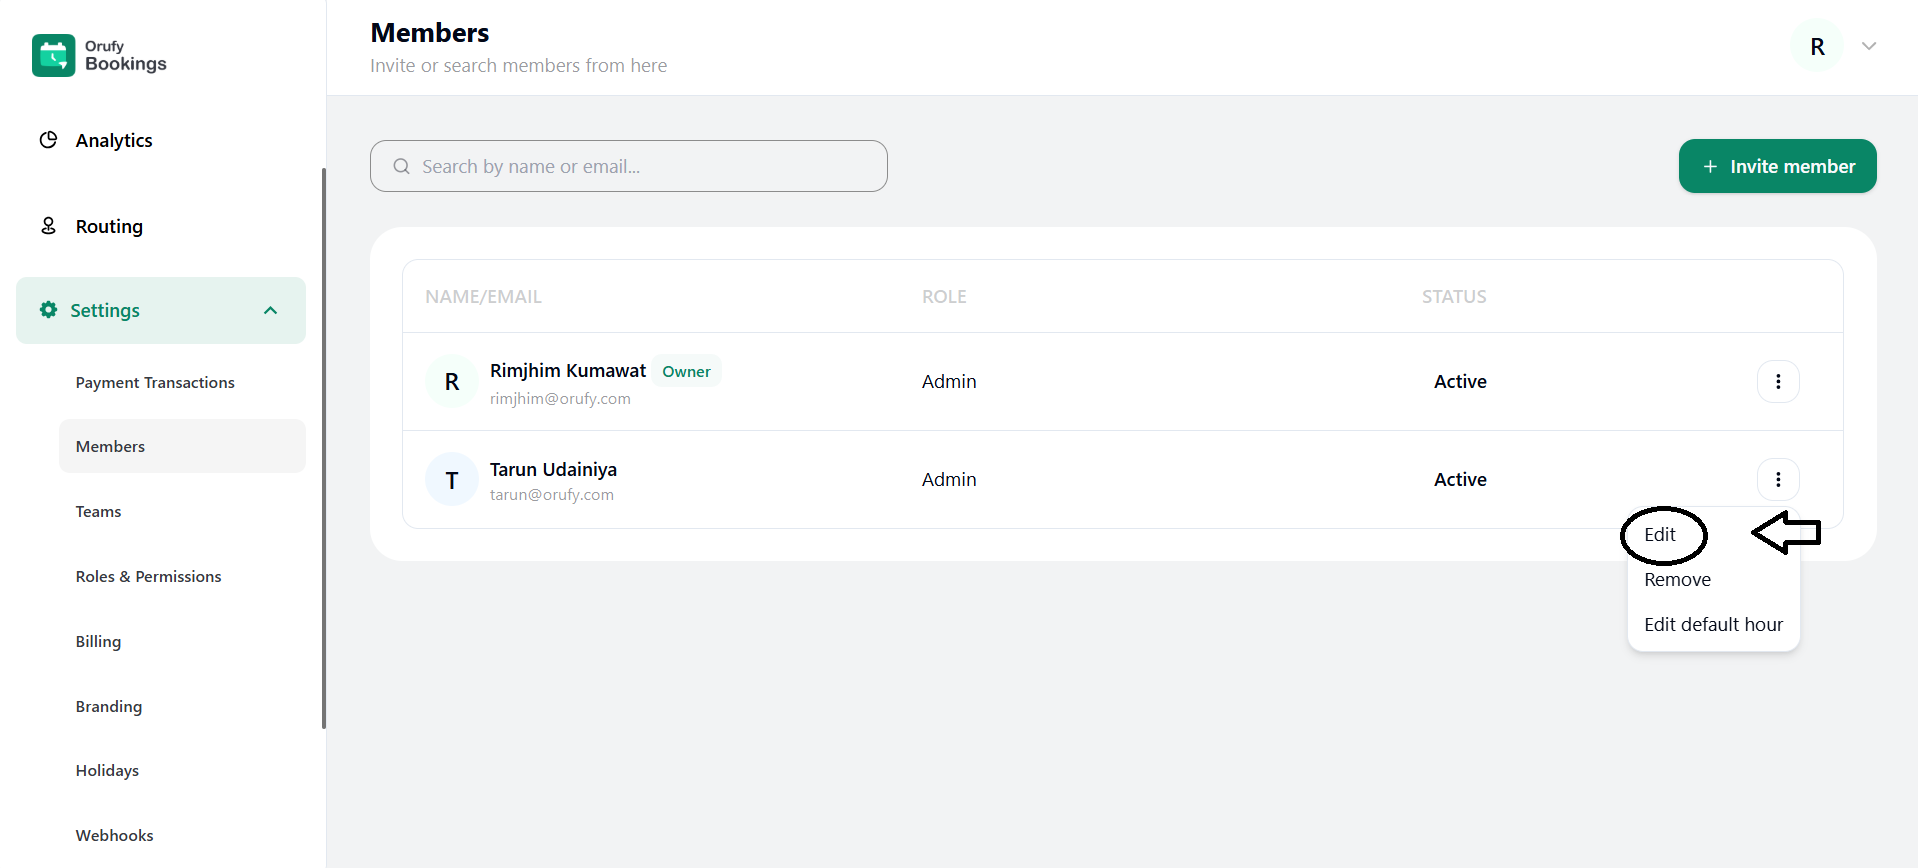Click the Routing person icon
This screenshot has height=868, width=1918.
coord(48,226)
